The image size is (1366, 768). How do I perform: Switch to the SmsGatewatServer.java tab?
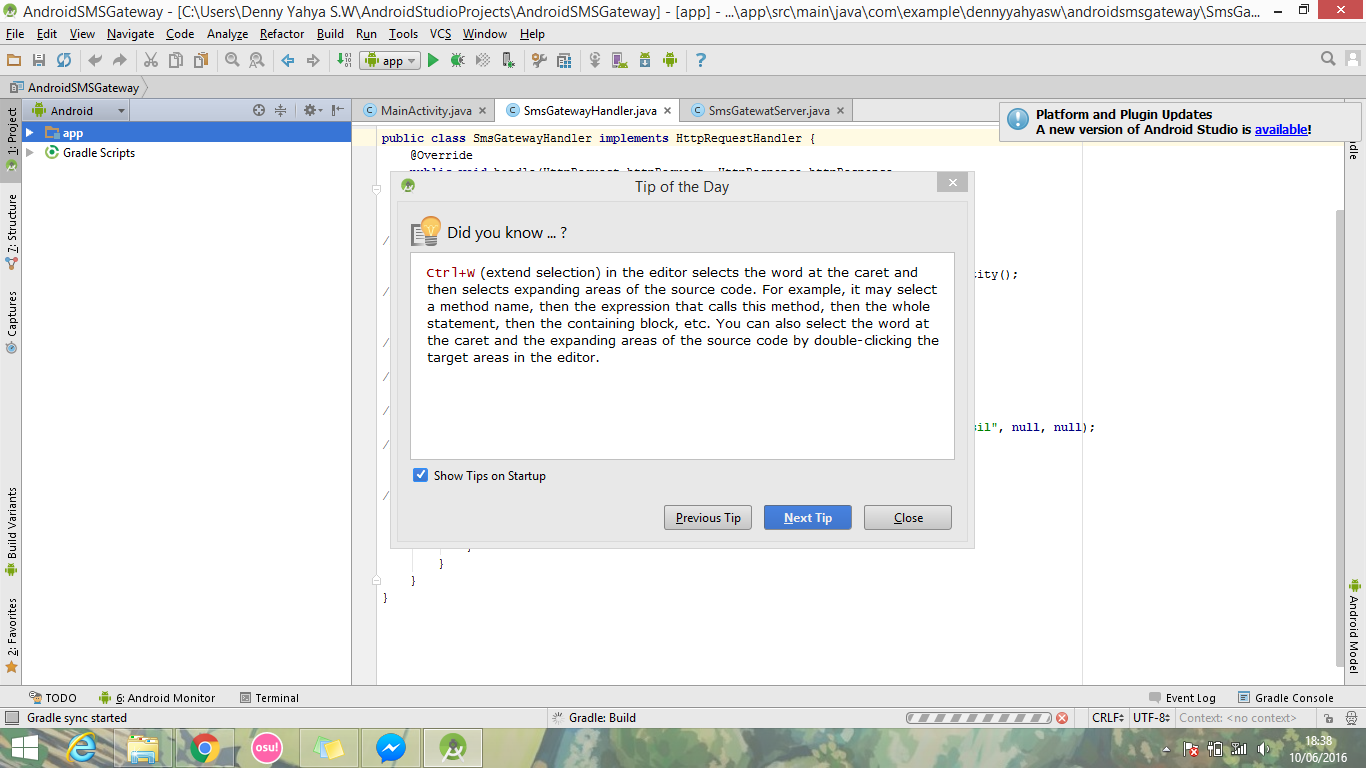(x=769, y=110)
